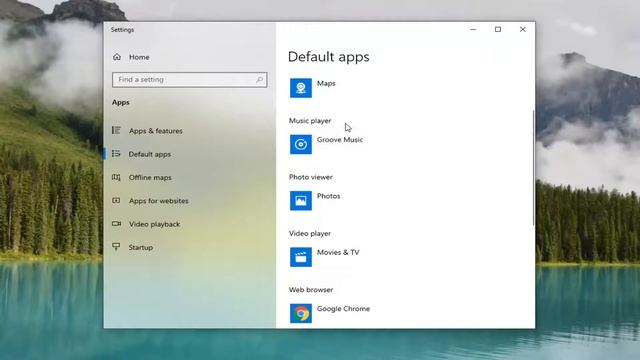This screenshot has width=640, height=360.
Task: Click the Apps section heading in sidebar
Action: 121,102
